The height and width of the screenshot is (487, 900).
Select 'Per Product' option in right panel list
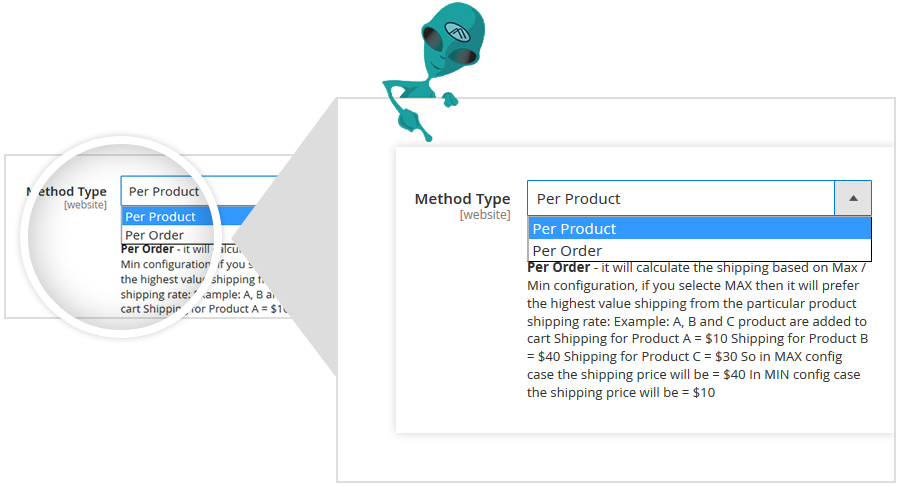pos(699,229)
